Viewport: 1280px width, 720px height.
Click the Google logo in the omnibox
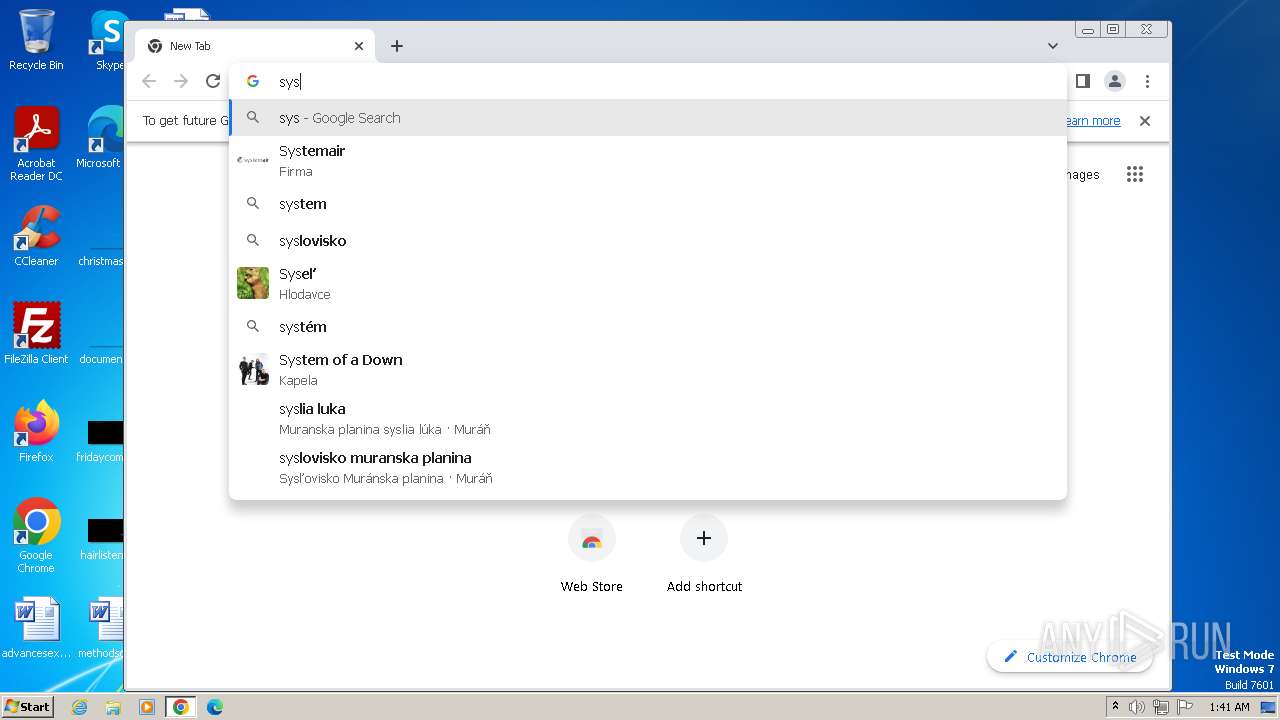pos(253,82)
